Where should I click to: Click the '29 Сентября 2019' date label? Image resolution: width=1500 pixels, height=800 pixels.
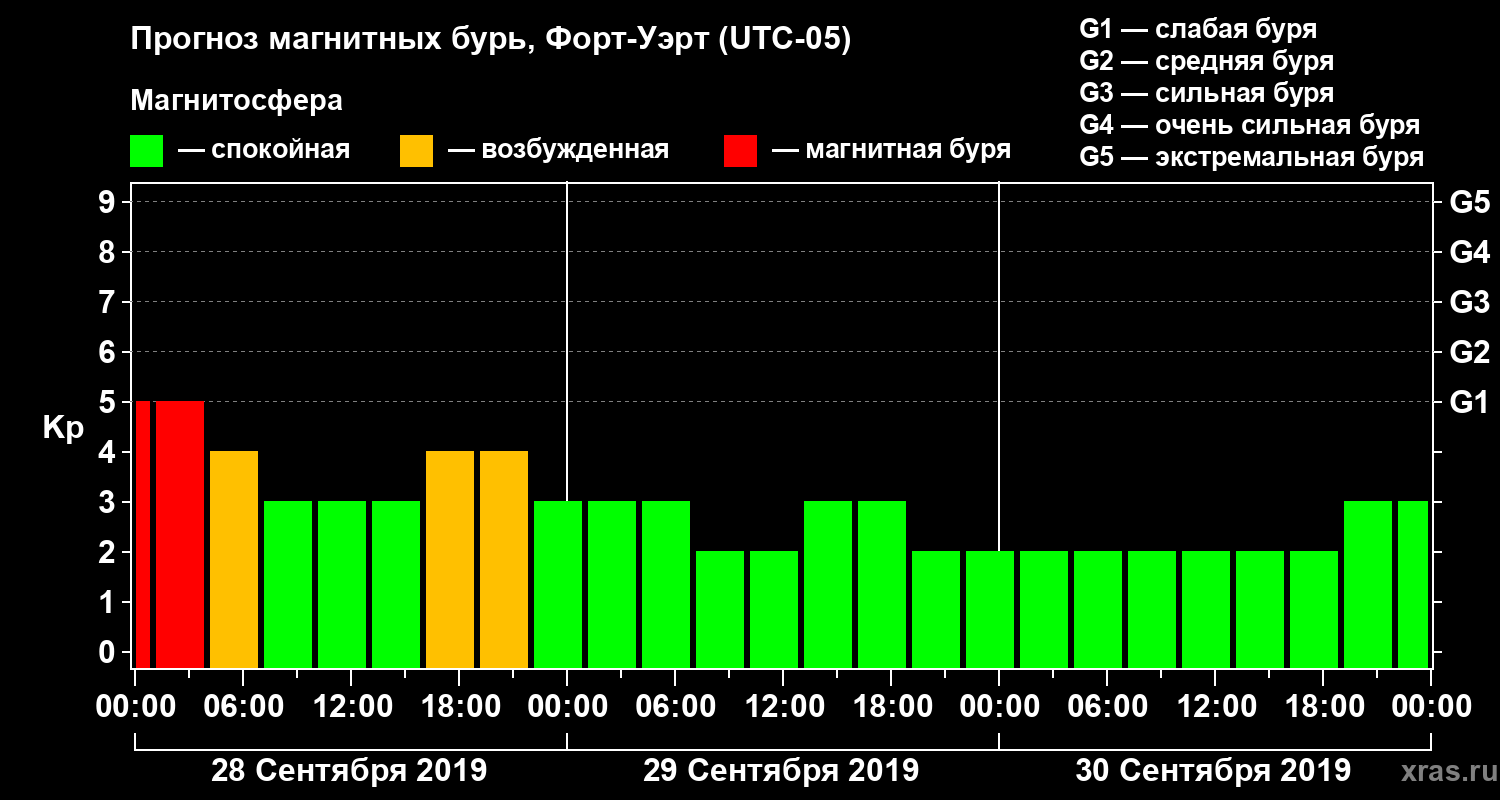781,771
